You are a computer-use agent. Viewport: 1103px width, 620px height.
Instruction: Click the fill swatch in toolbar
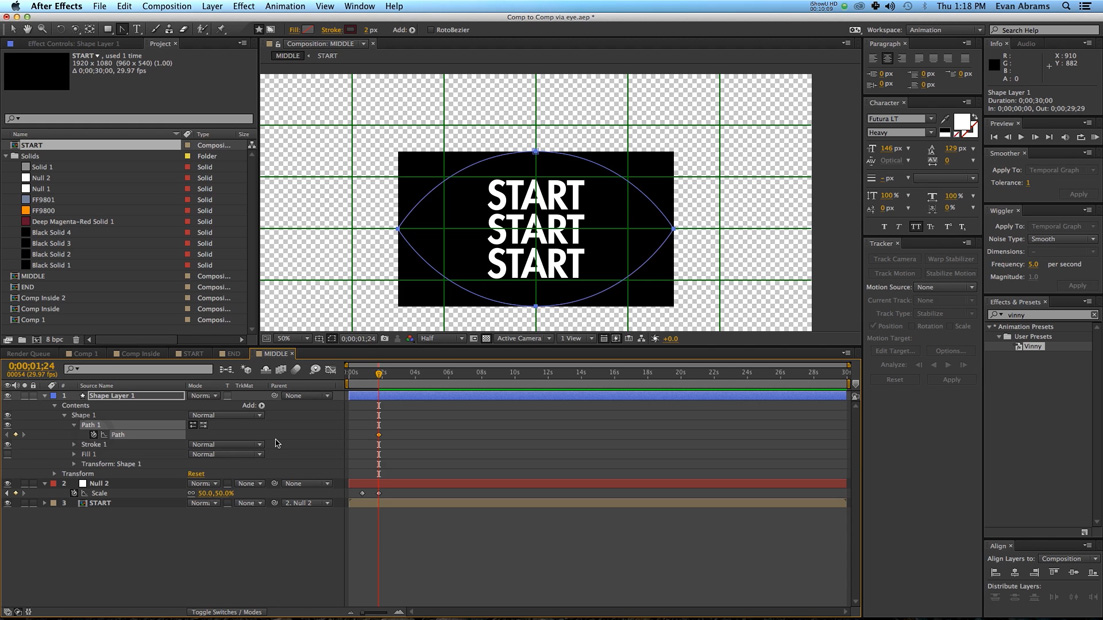(x=308, y=30)
